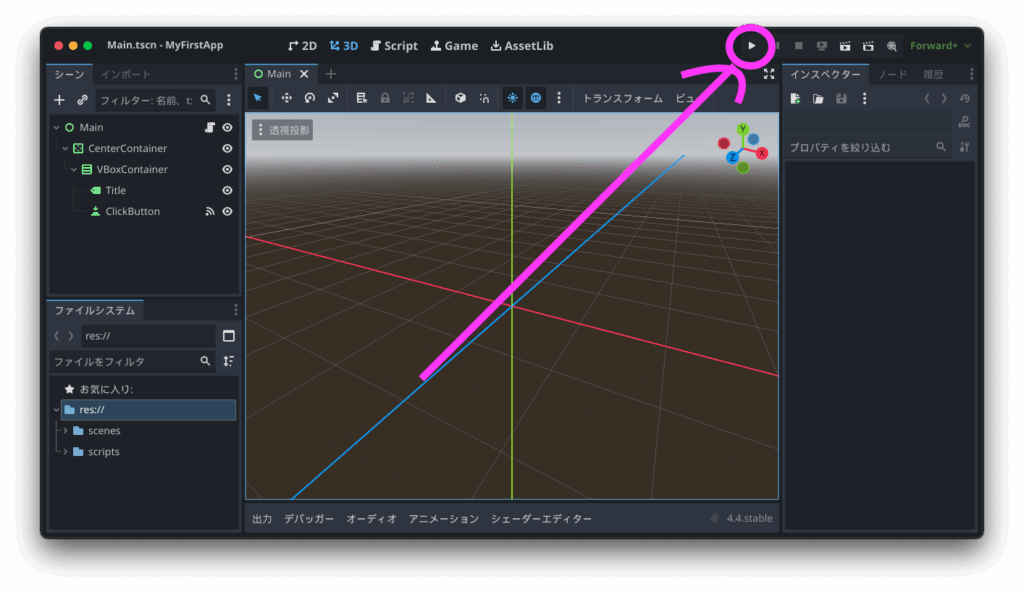Expand the scenes folder in FileSystem
Screen dimensions: 1024x592
[x=65, y=431]
